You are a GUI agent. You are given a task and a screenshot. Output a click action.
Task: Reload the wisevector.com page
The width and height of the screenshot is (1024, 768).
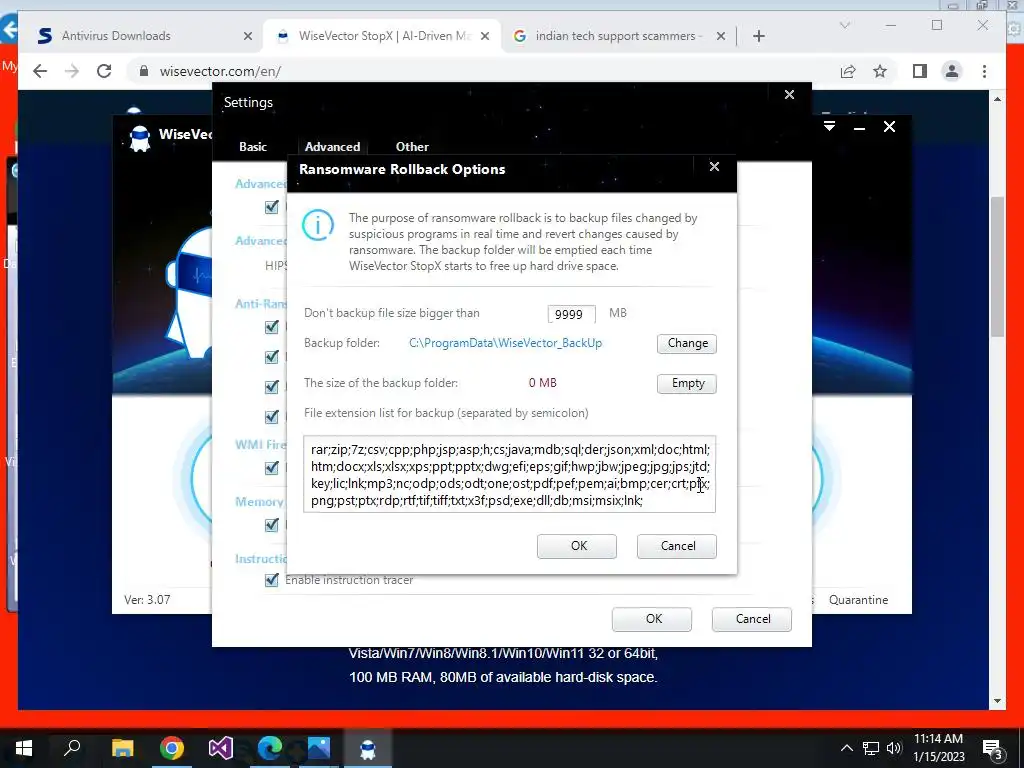(x=104, y=71)
